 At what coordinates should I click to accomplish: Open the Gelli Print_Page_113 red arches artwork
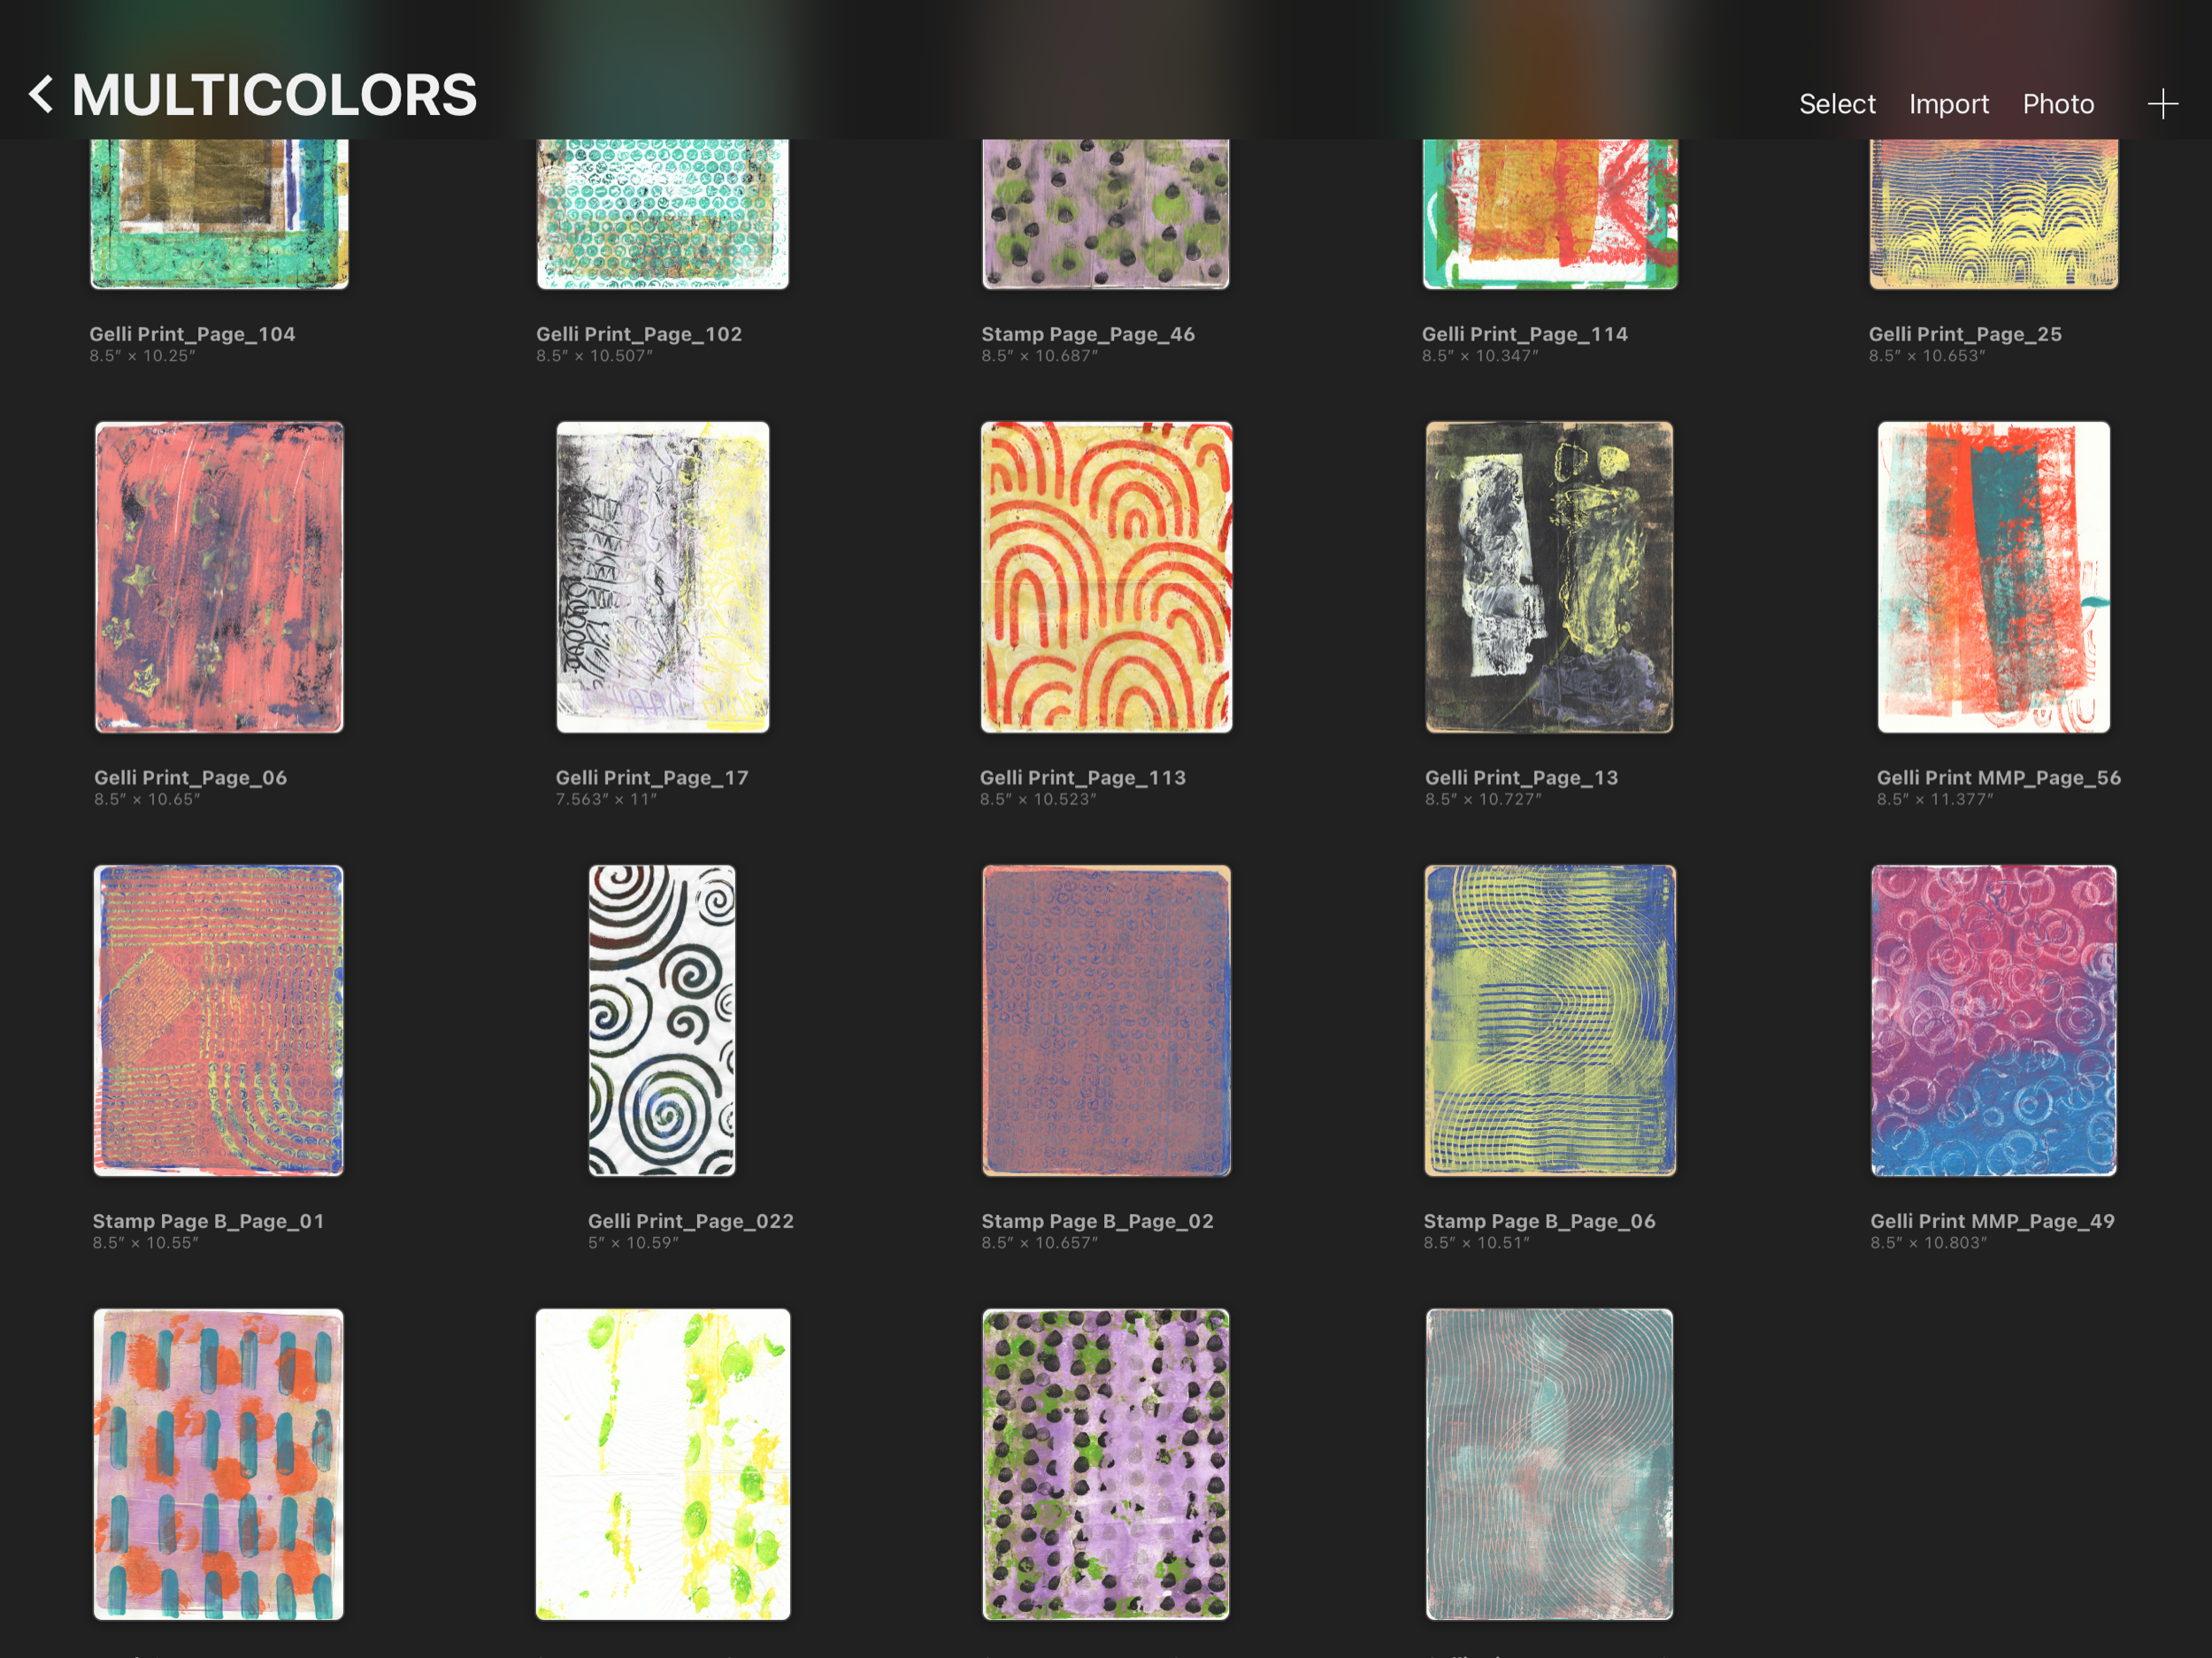1106,577
